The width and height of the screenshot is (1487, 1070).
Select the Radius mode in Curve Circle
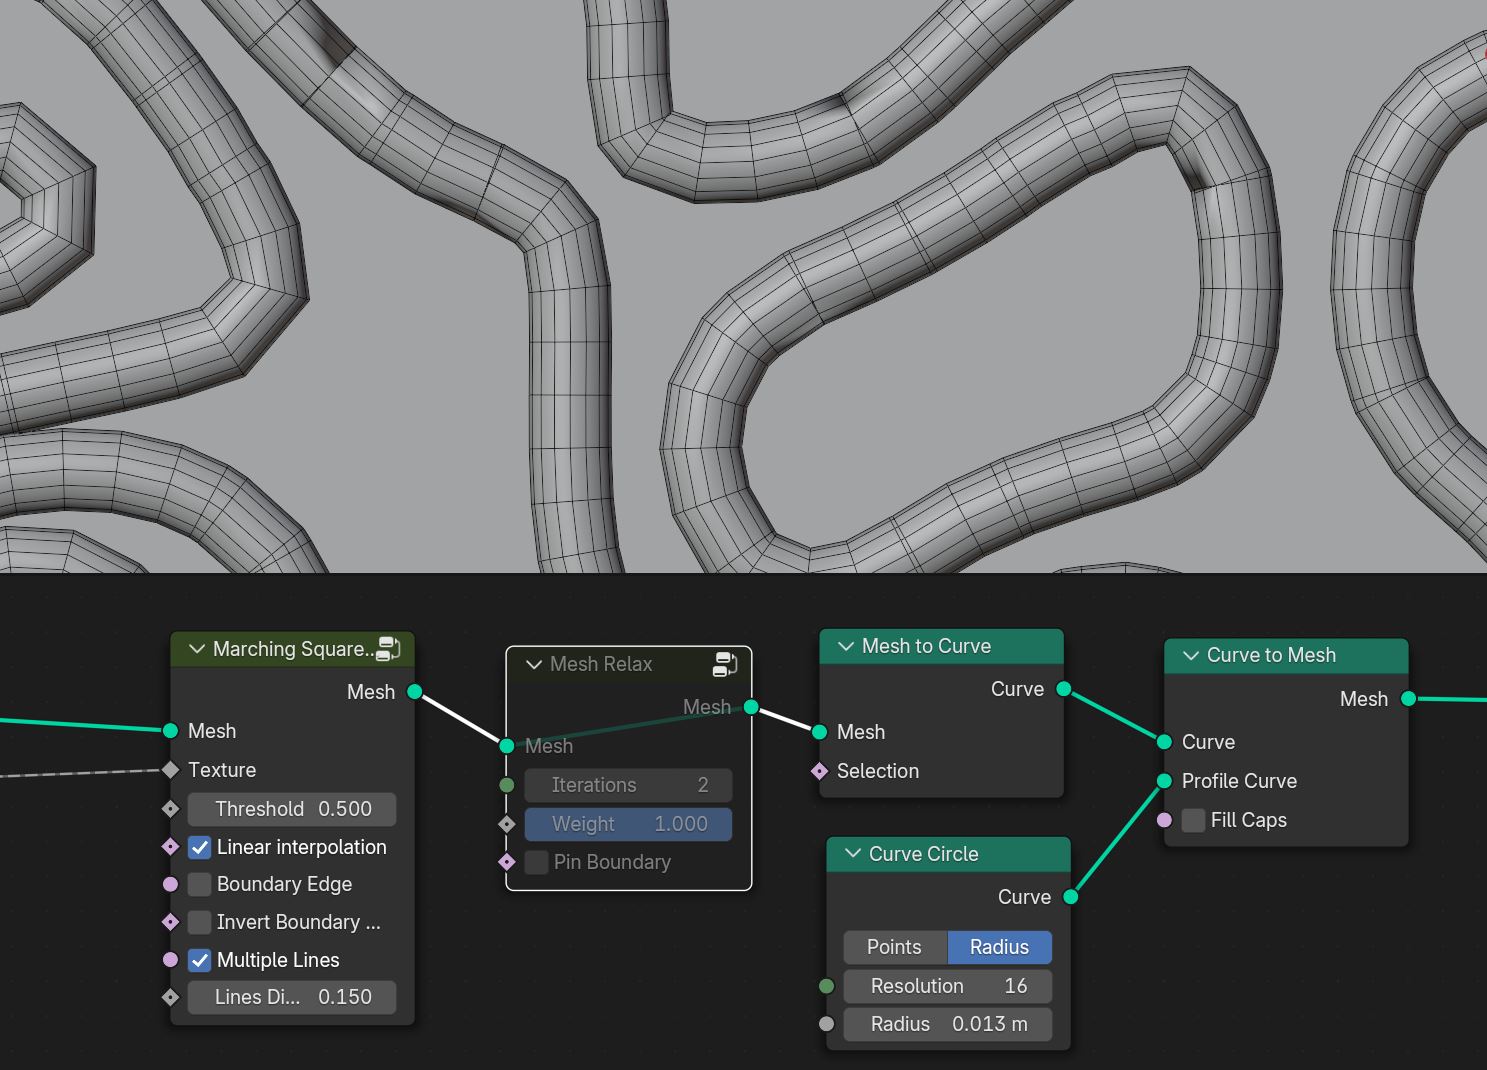(999, 947)
